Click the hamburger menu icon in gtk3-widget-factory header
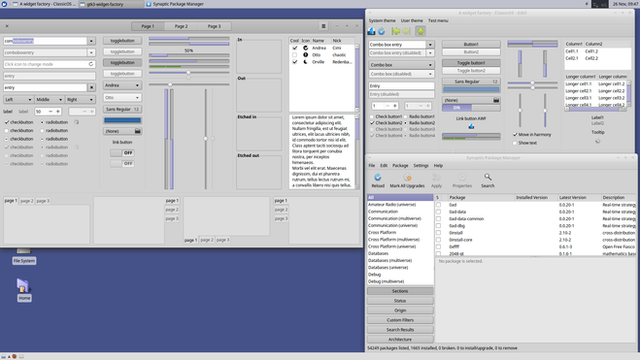640x360 pixels. (324, 26)
